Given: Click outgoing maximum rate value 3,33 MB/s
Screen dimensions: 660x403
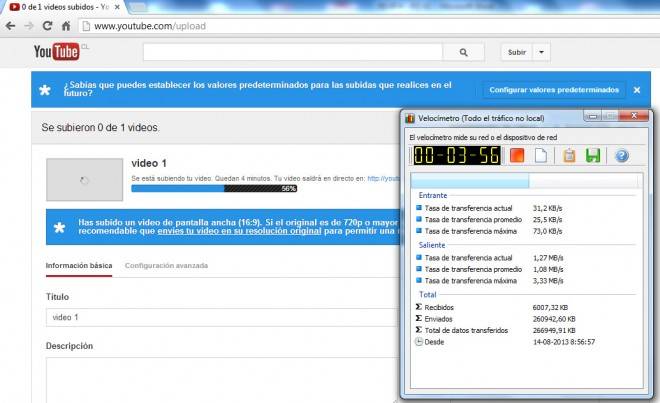Looking at the screenshot, I should [548, 281].
